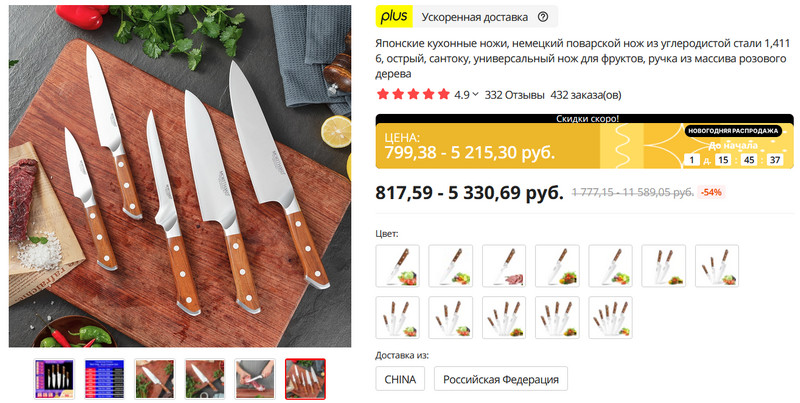Select Российская Федерация shipping origin
Viewport: 800px width, 403px height.
coord(501,379)
